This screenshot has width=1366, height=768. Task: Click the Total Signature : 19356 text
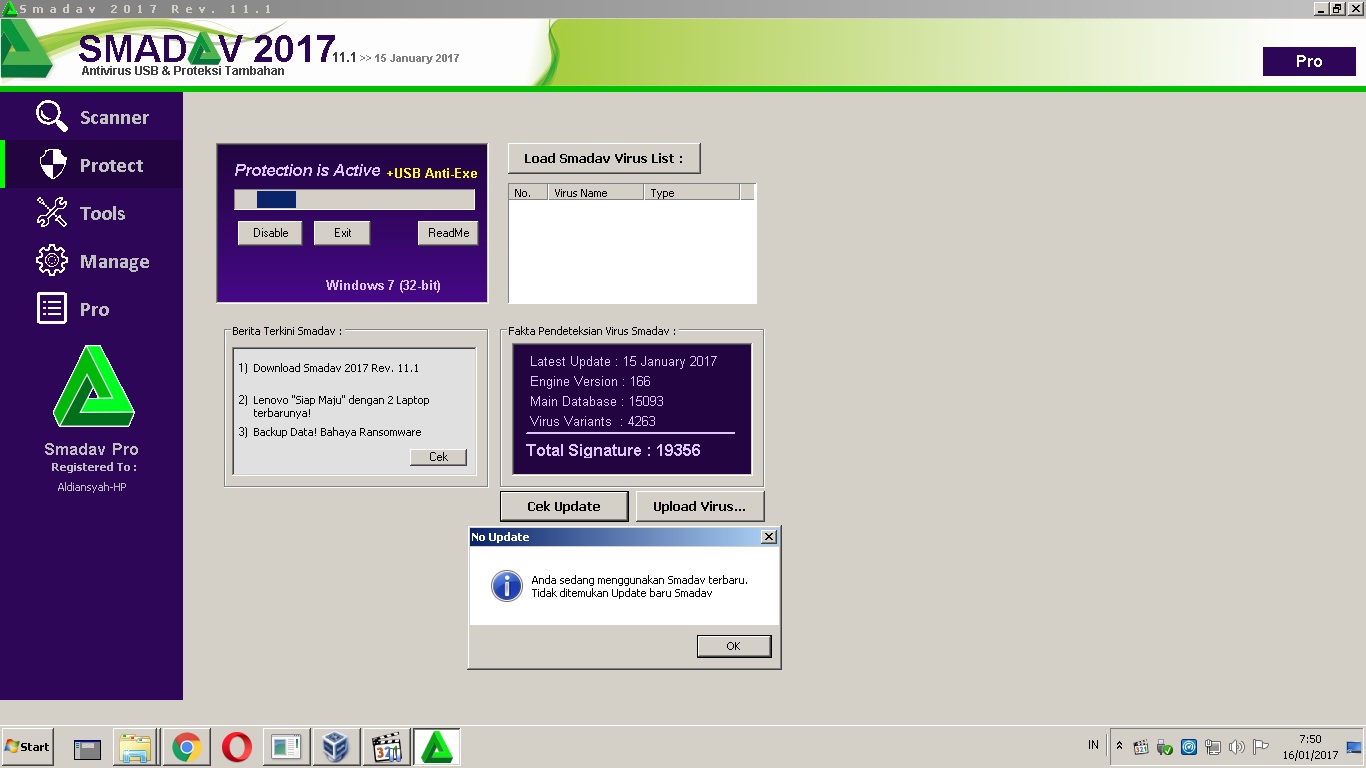[613, 450]
